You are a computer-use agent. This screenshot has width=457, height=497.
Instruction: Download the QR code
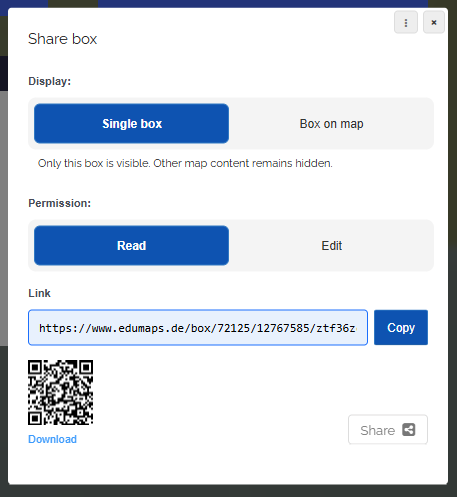[52, 439]
